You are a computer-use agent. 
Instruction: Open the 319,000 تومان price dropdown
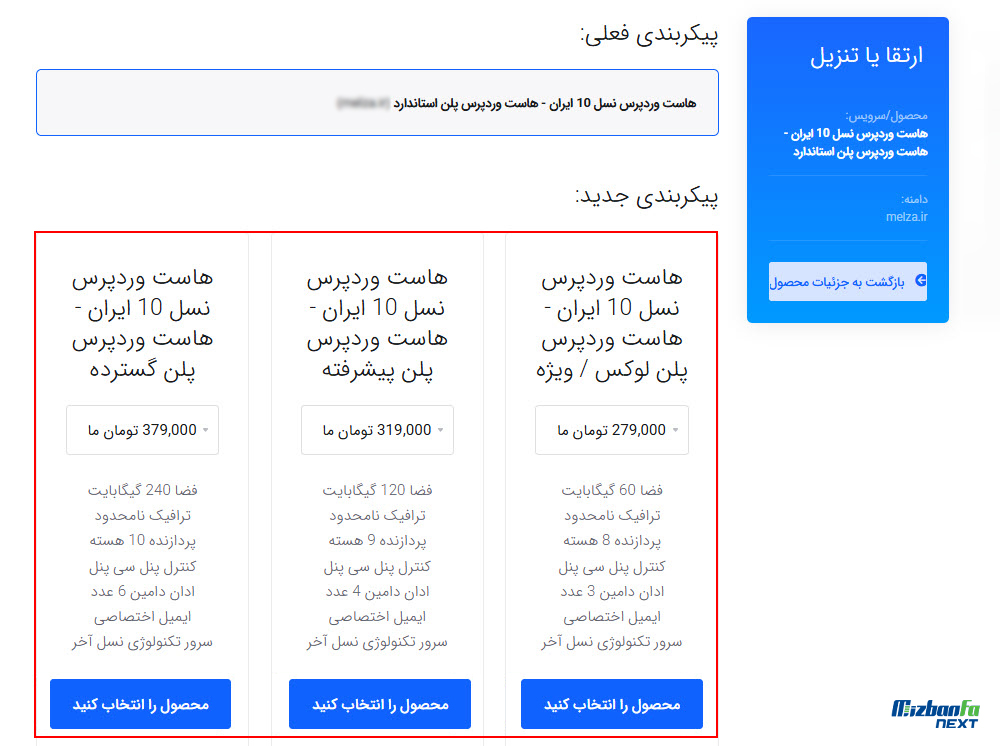pos(377,430)
